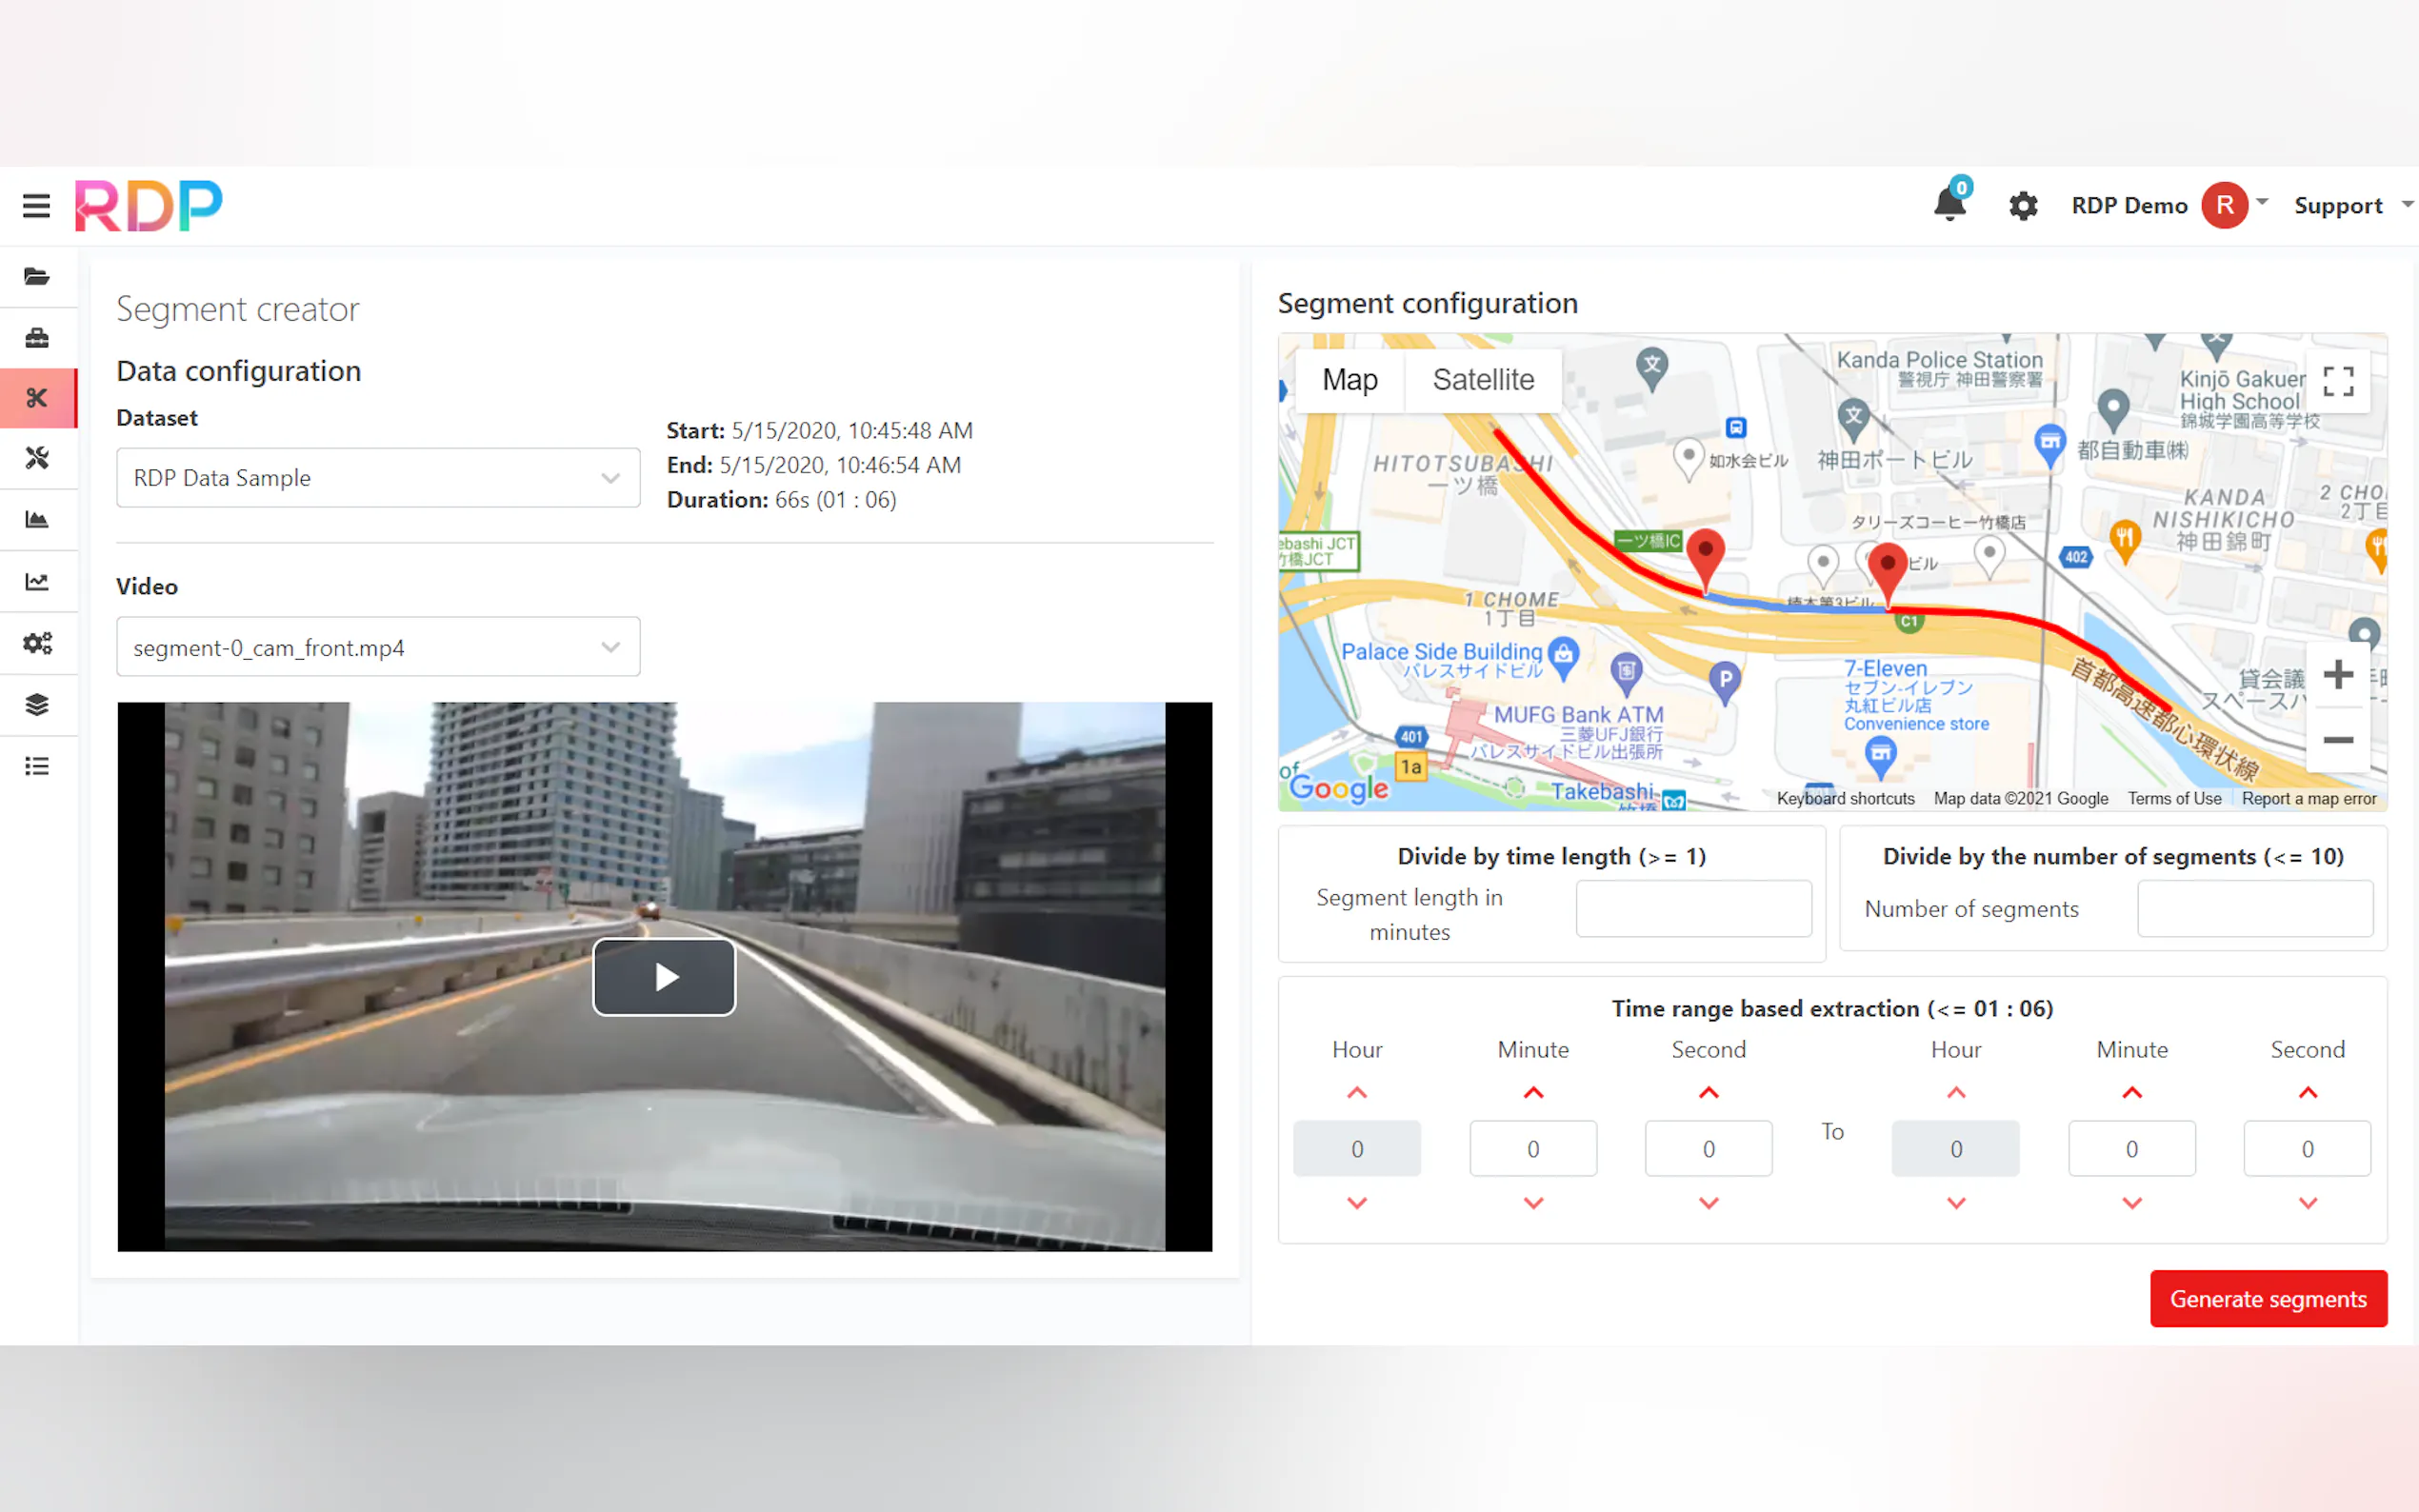Open the hamburger menu icon
2419x1512 pixels.
[36, 205]
